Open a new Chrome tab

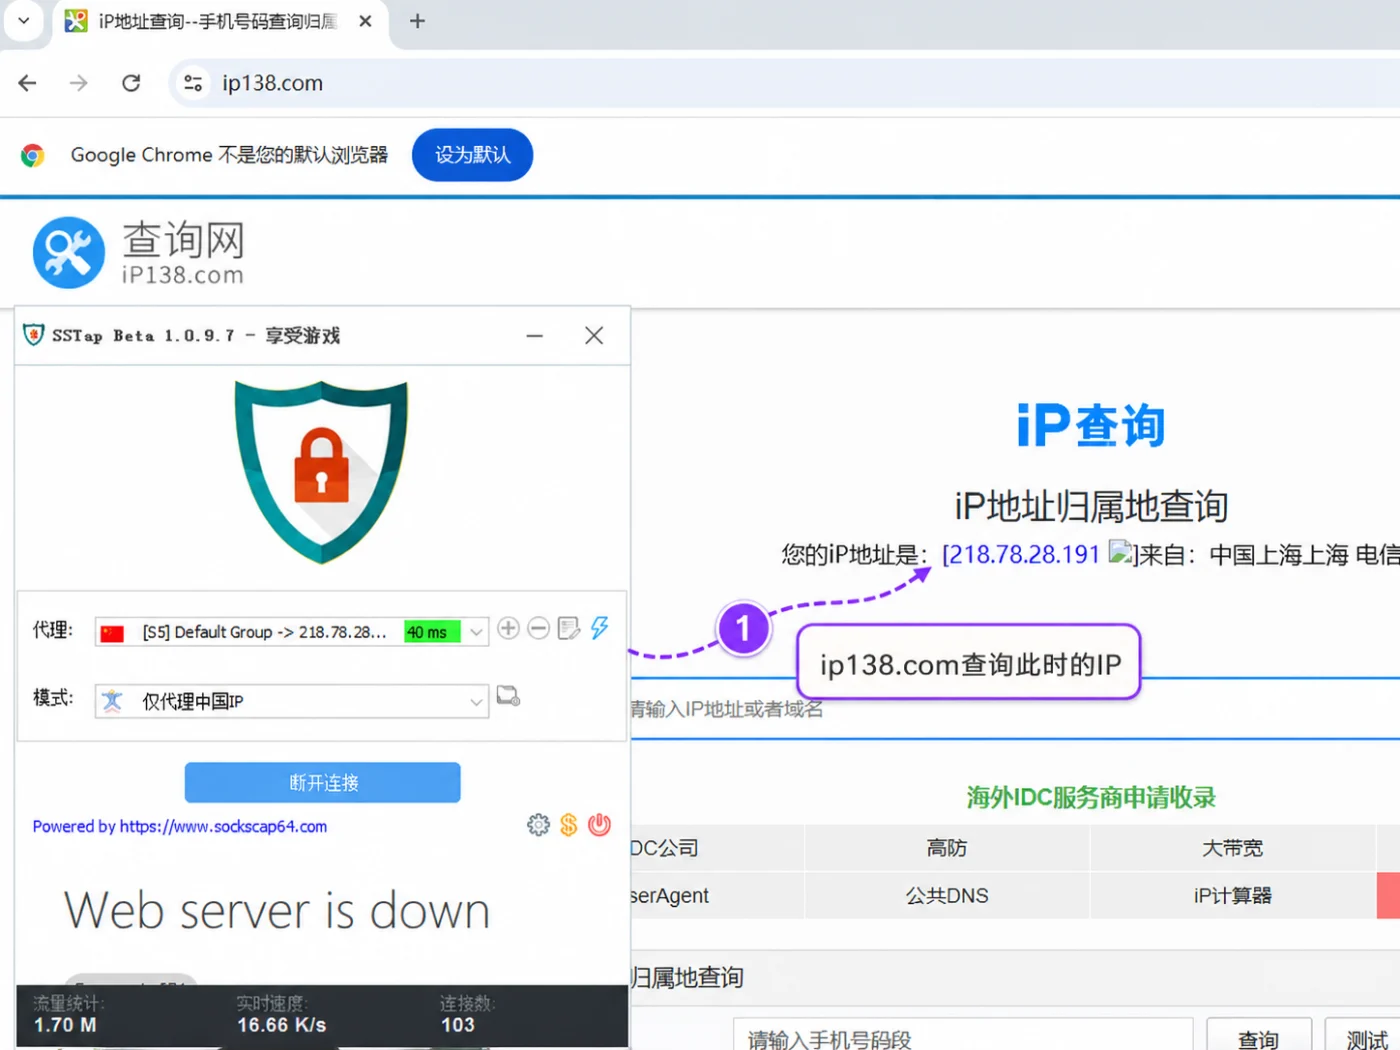pyautogui.click(x=418, y=21)
